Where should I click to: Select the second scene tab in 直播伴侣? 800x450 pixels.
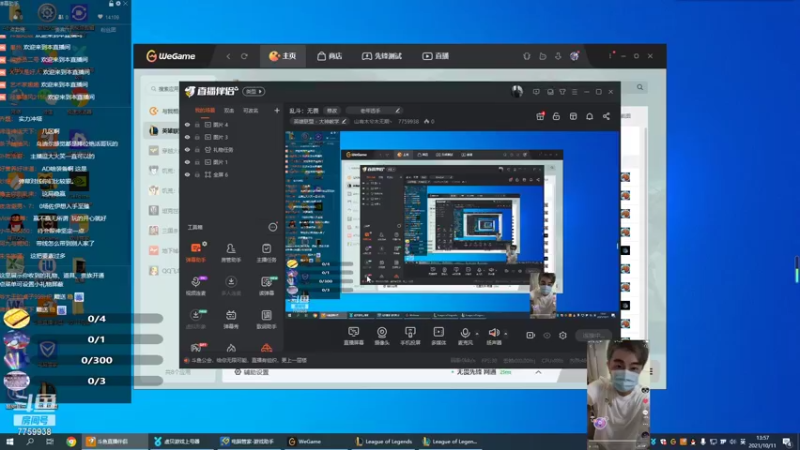click(x=229, y=110)
